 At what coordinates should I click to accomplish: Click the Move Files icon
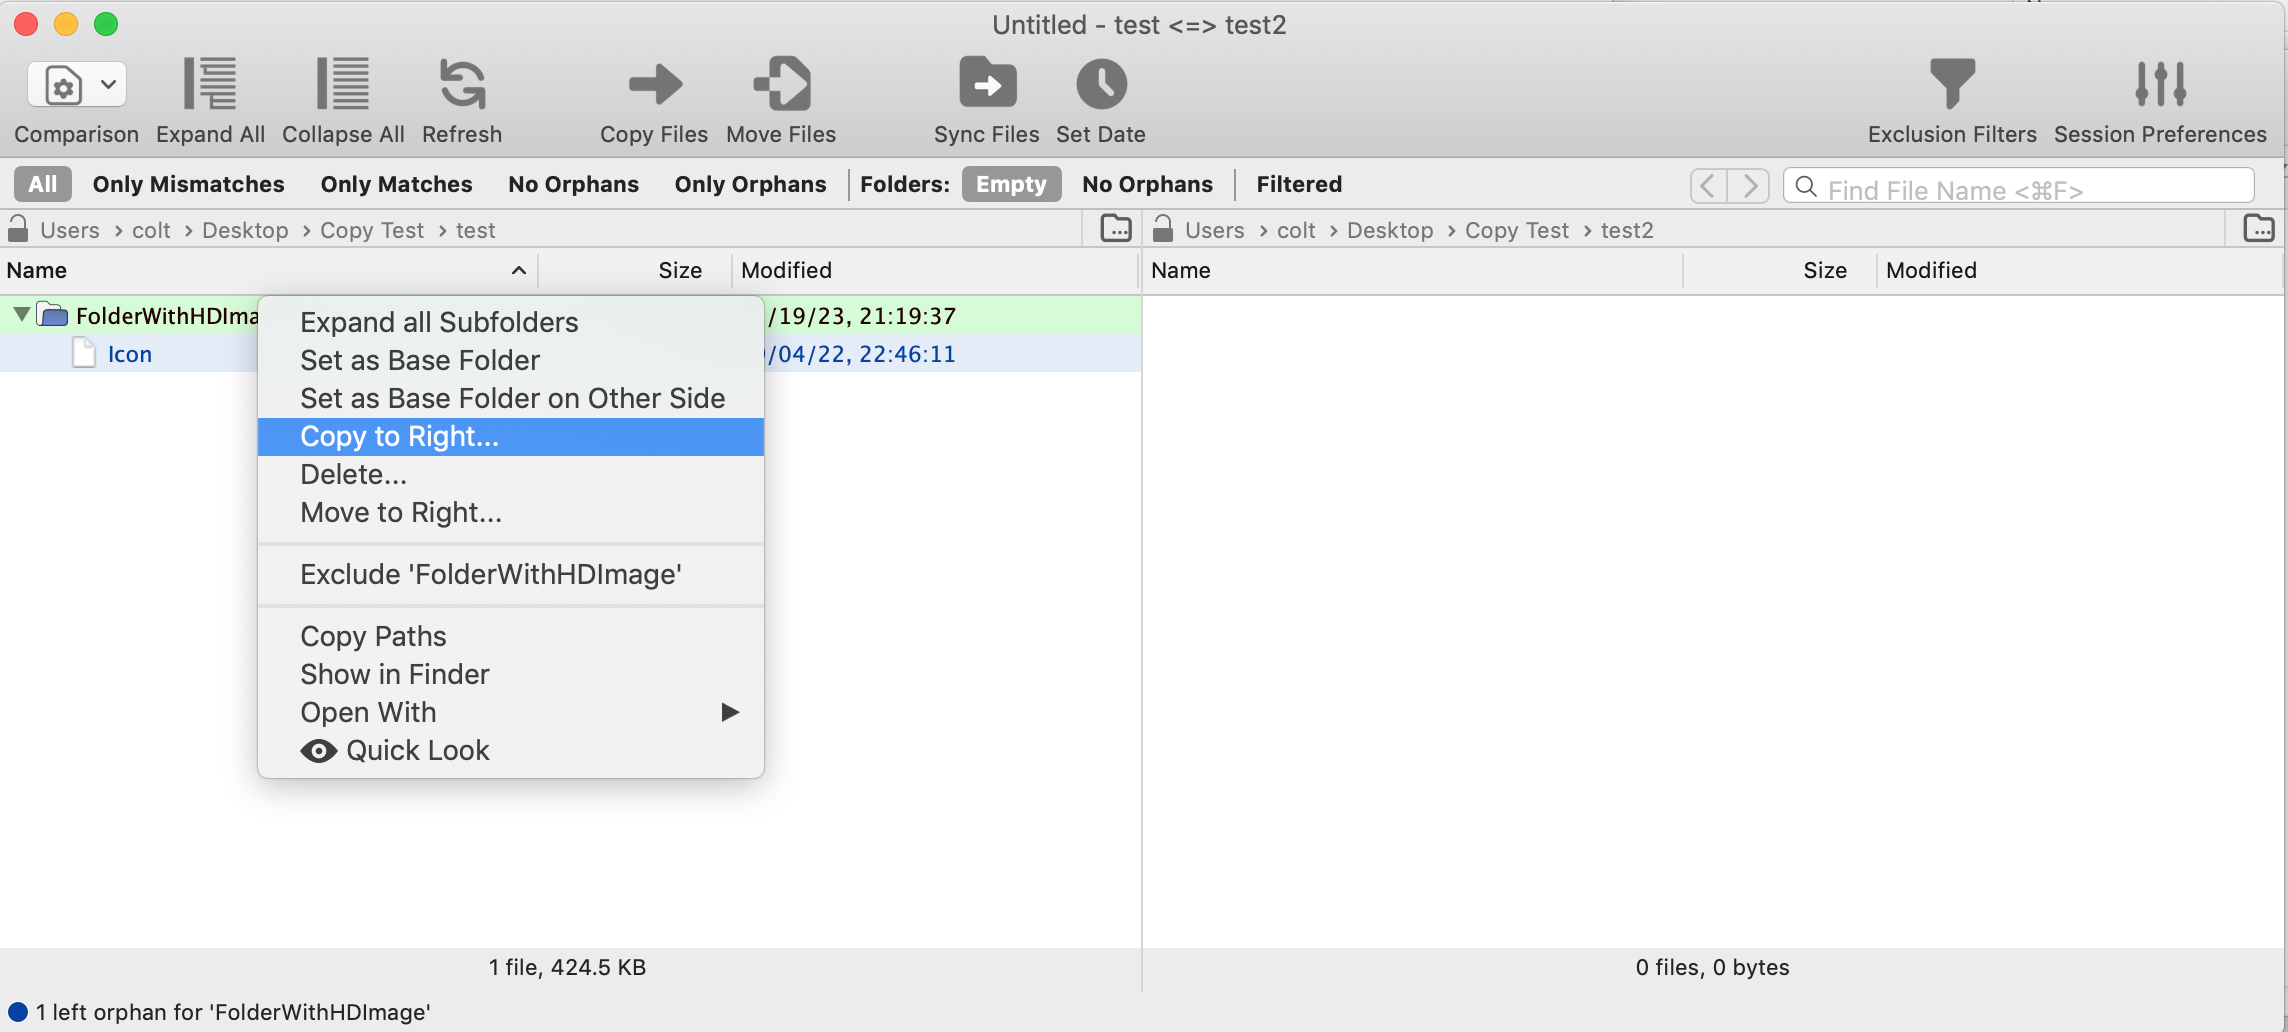781,84
